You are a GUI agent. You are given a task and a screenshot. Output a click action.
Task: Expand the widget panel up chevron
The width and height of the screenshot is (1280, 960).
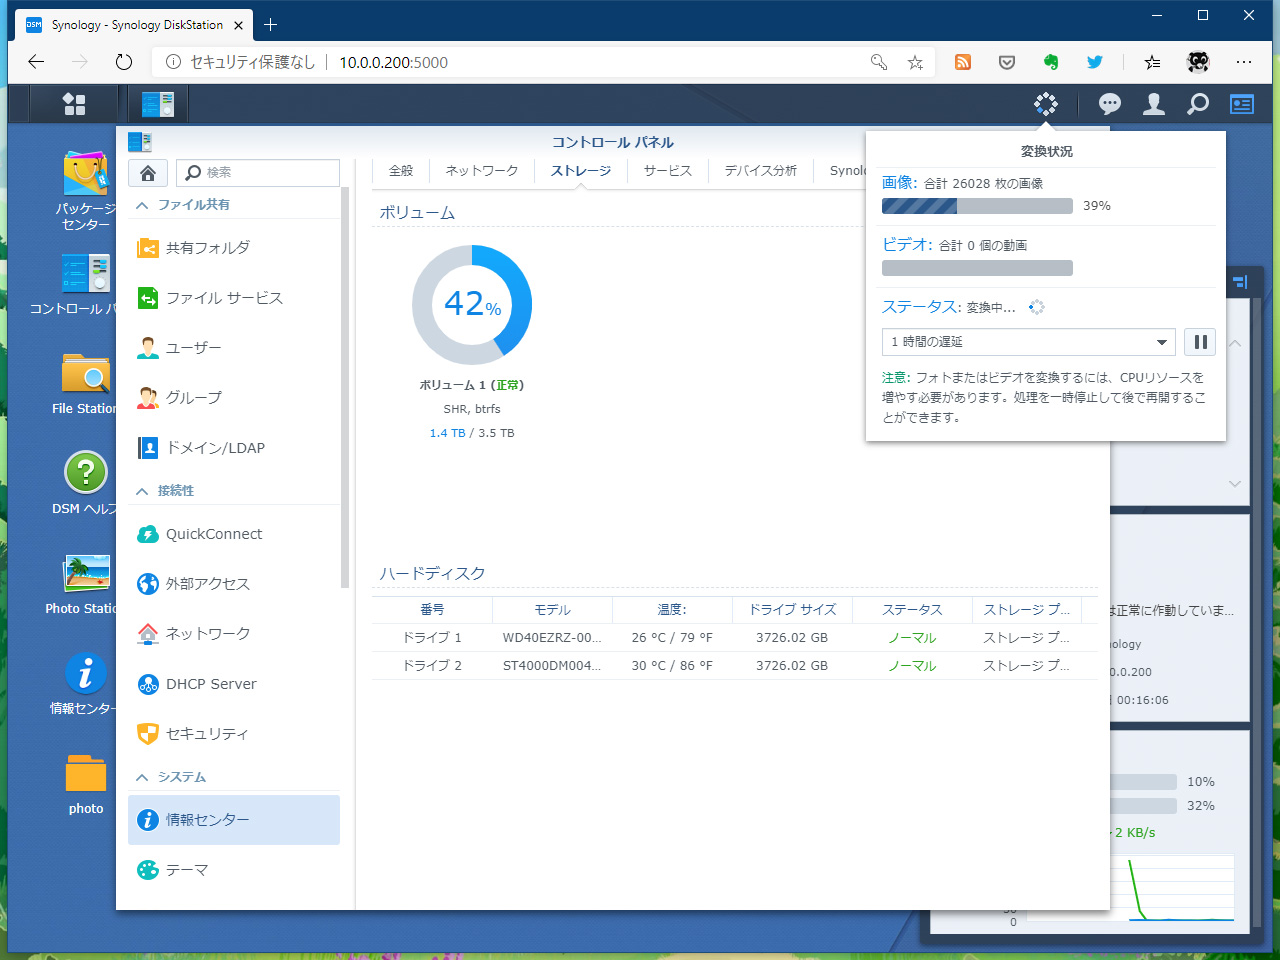pyautogui.click(x=1235, y=343)
